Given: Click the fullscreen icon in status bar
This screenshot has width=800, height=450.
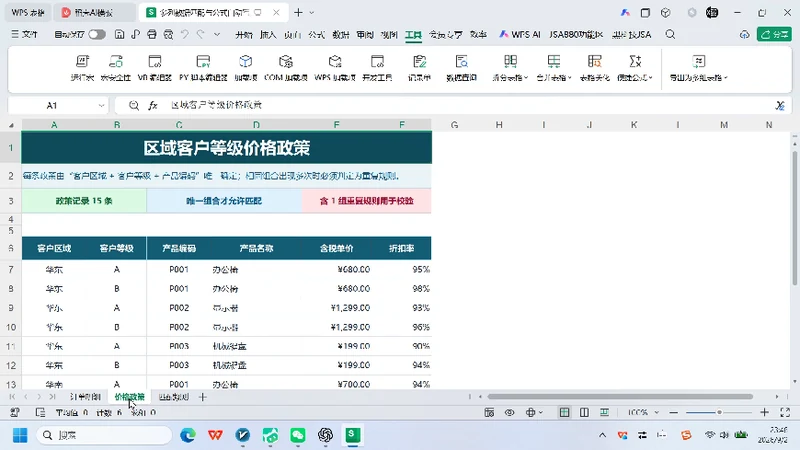Looking at the screenshot, I should pyautogui.click(x=785, y=412).
